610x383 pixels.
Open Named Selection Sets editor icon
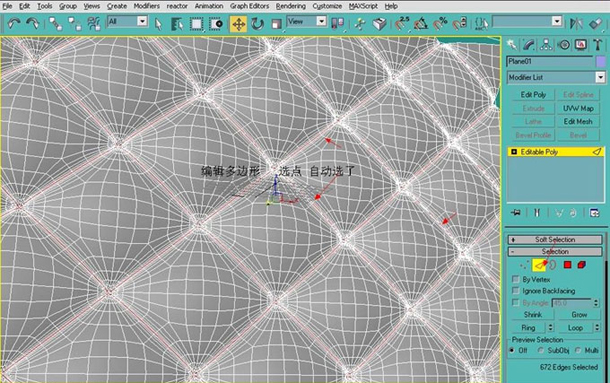pos(481,24)
